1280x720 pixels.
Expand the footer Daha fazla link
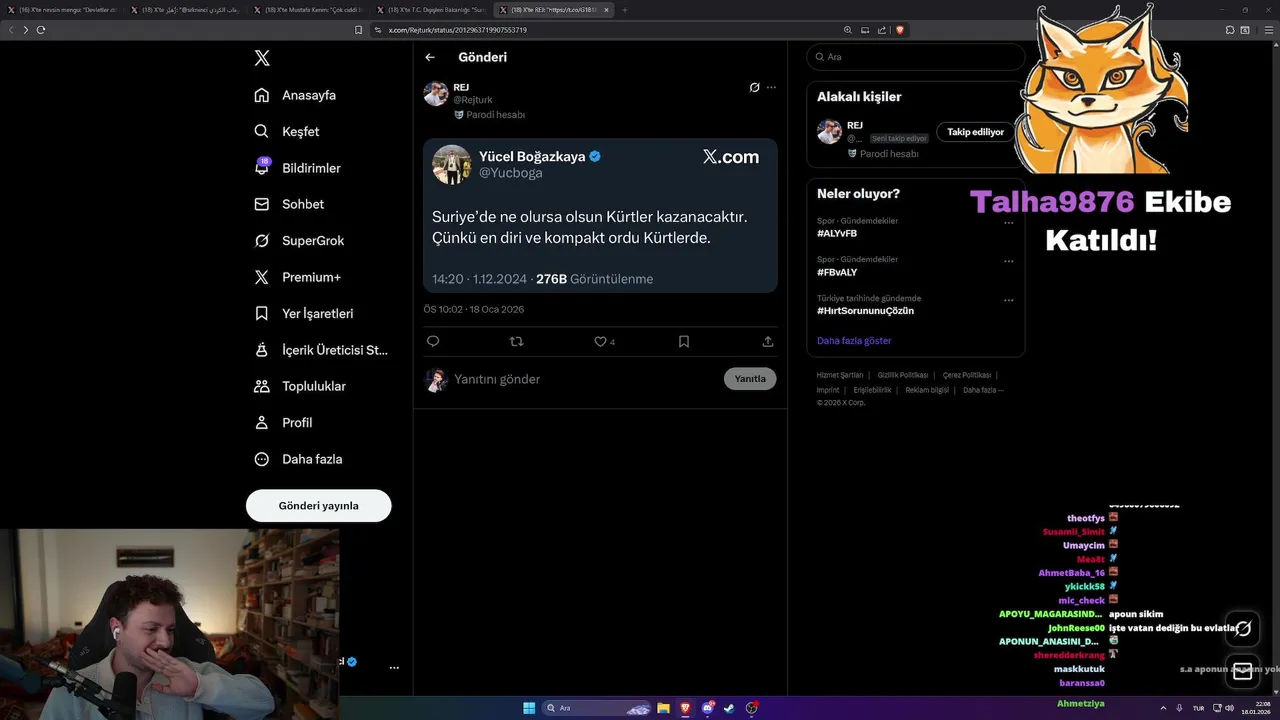983,390
